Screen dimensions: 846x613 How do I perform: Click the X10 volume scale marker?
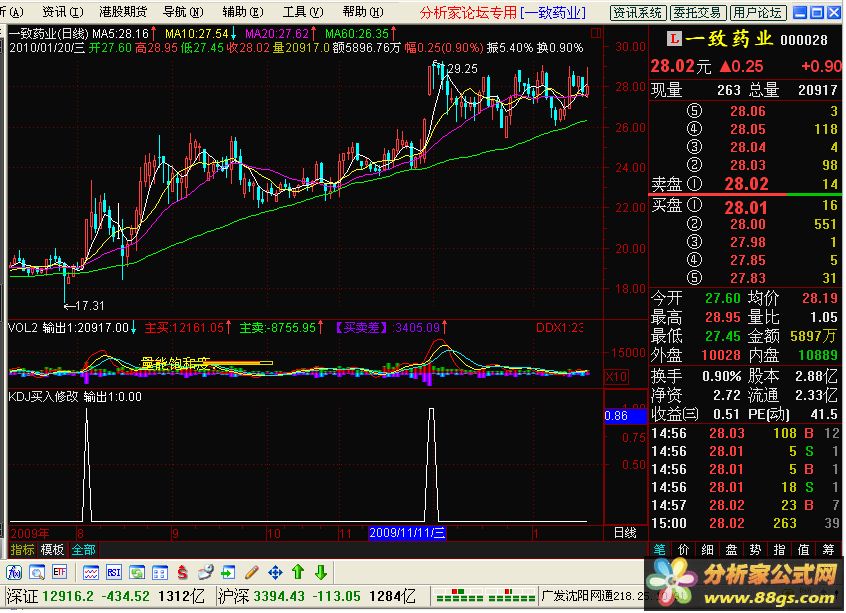616,376
